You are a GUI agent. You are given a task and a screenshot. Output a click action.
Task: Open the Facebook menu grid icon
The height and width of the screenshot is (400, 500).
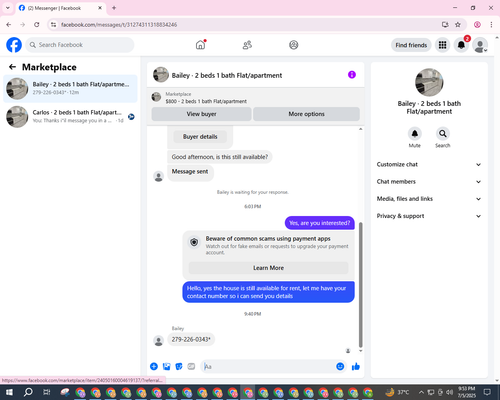442,45
